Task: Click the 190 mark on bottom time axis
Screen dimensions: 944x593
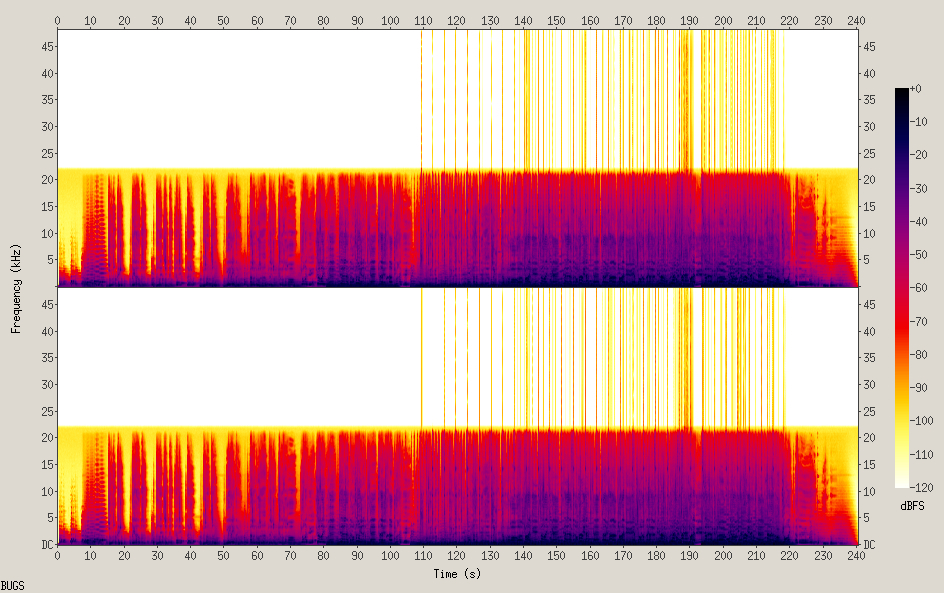Action: tap(689, 555)
